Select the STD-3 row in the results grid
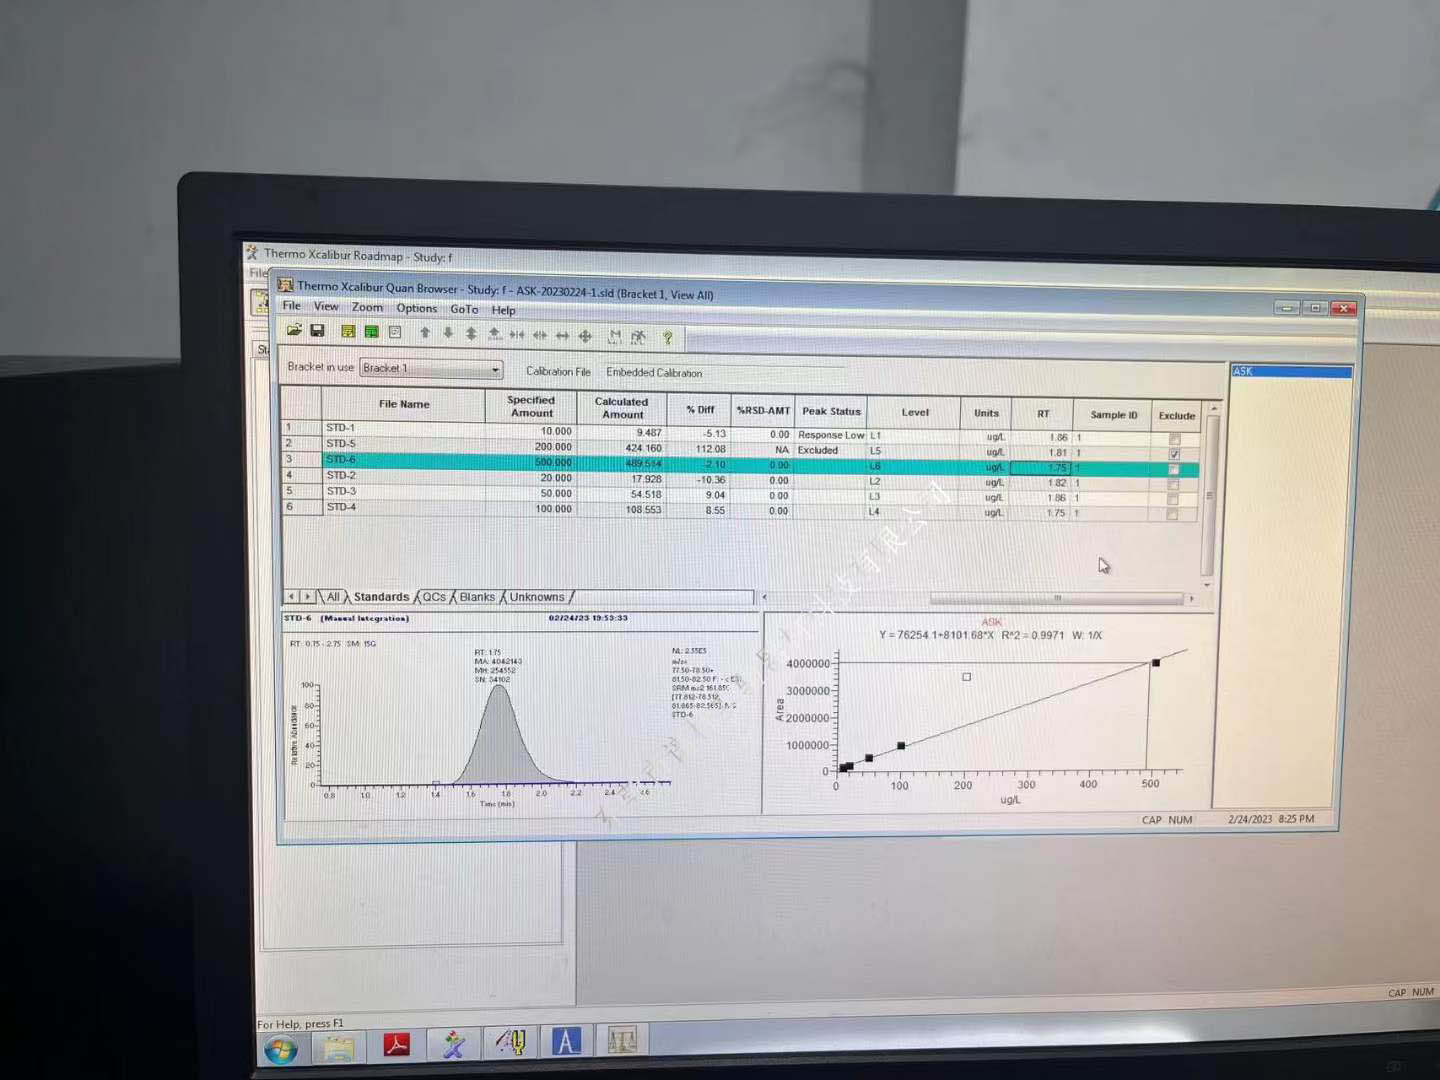Screen dimensions: 1440x1080 tap(341, 491)
